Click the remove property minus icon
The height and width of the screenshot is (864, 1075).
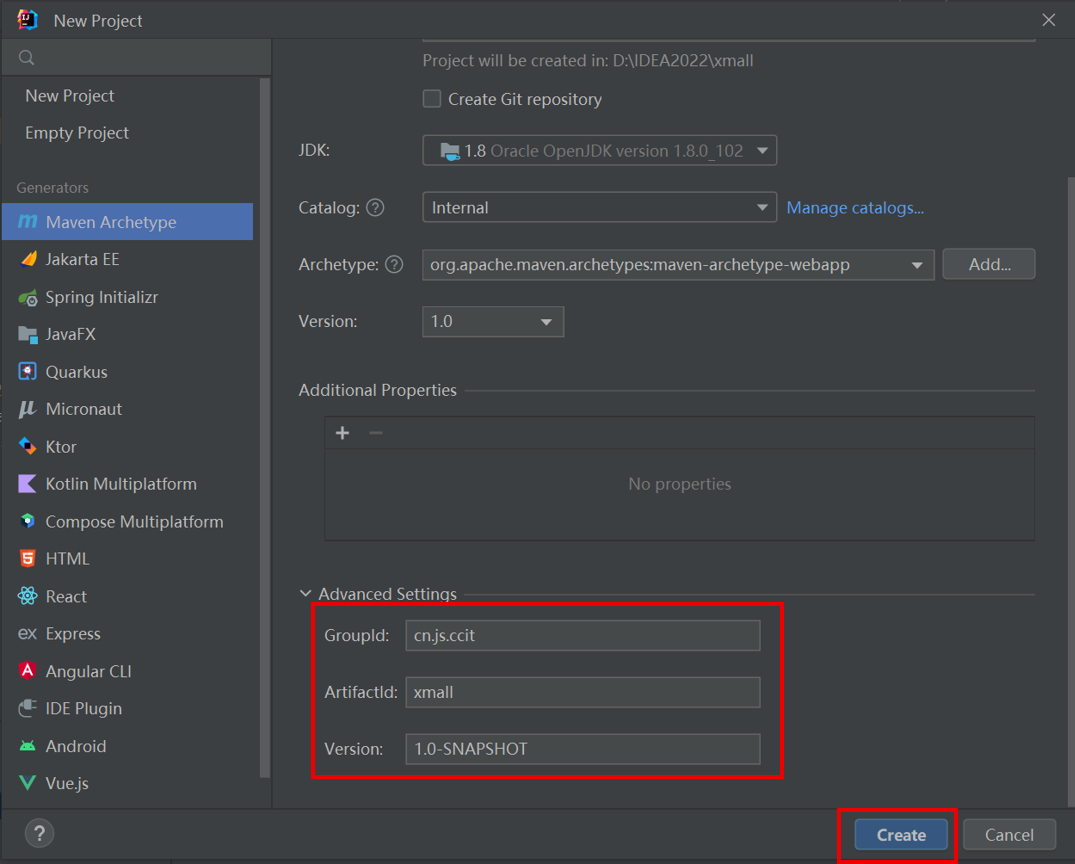point(376,433)
